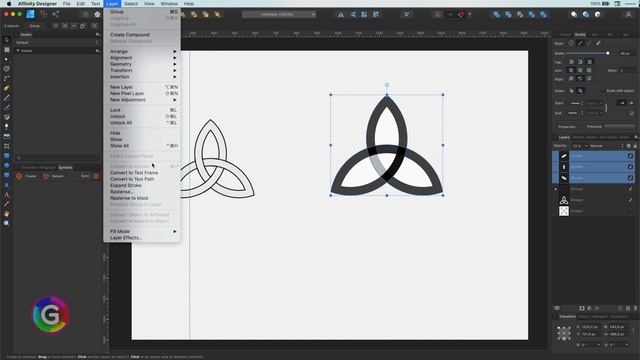This screenshot has width=640, height=360.
Task: Open stroke Properties button
Action: tap(568, 127)
